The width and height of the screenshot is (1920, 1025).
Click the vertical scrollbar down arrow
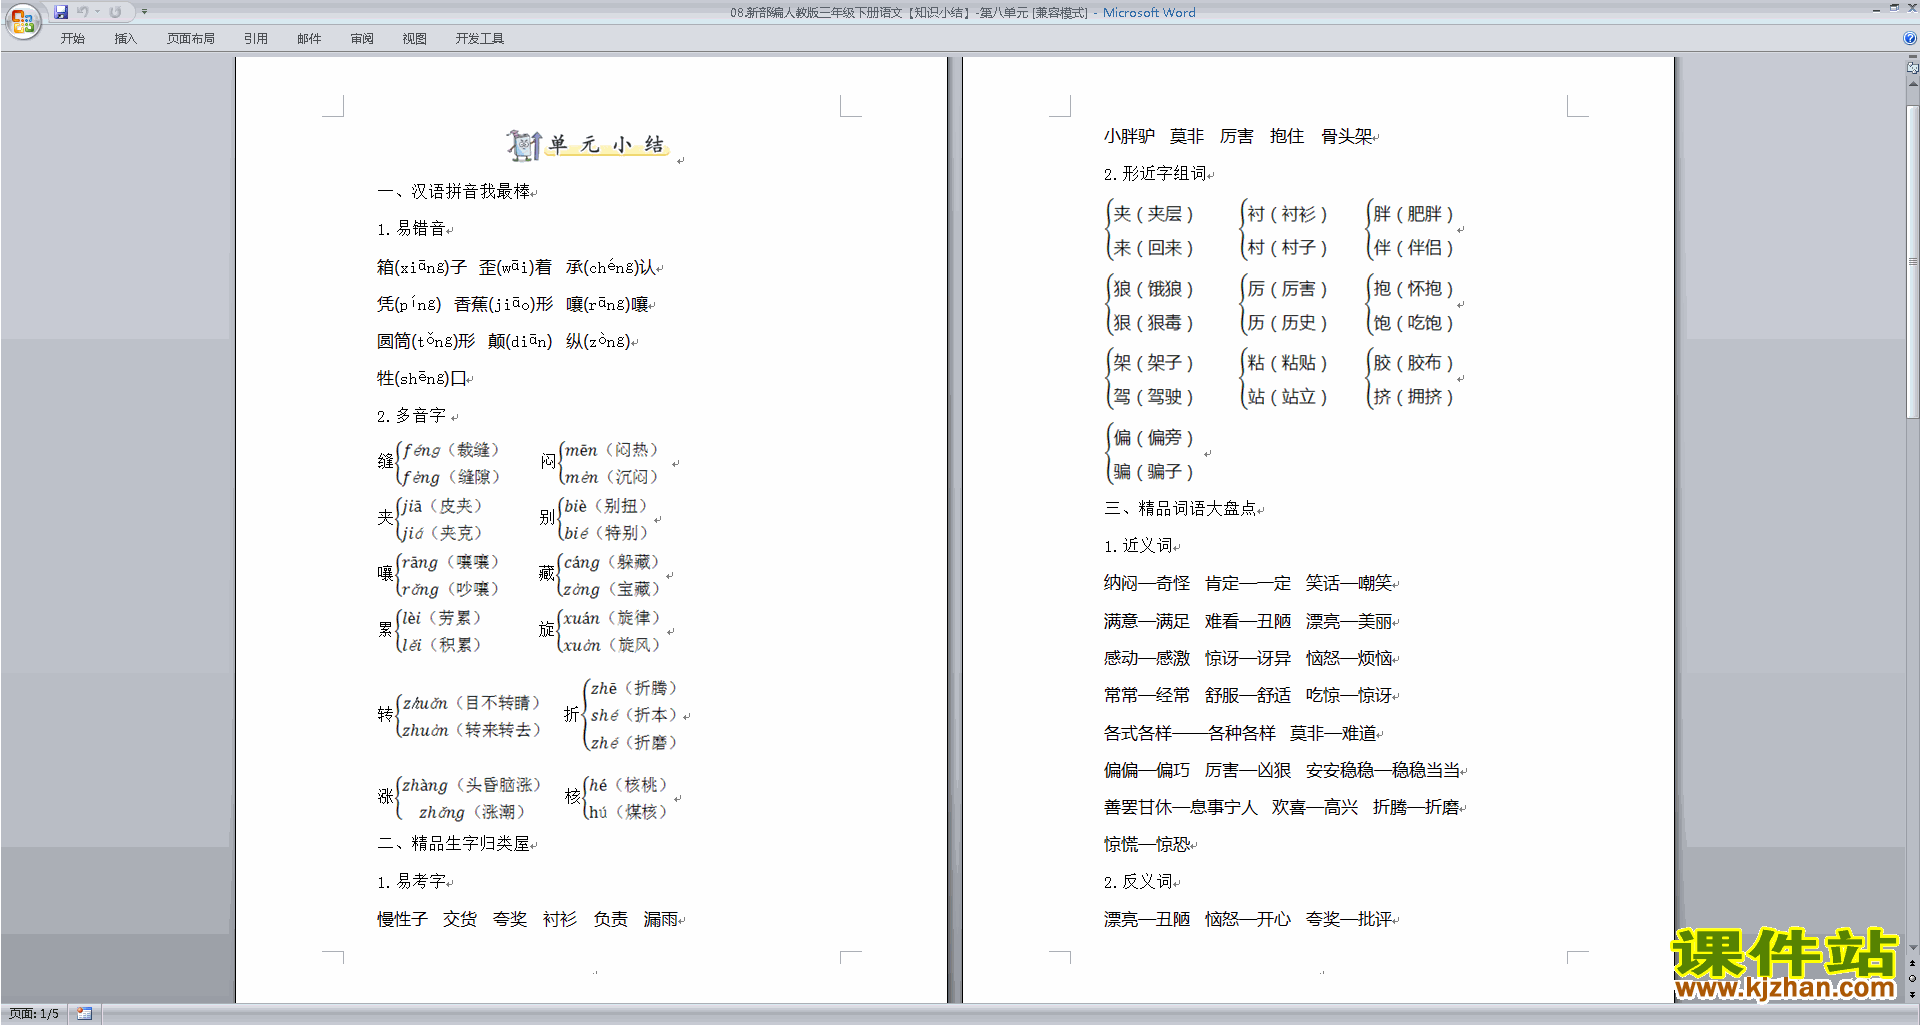click(x=1913, y=948)
